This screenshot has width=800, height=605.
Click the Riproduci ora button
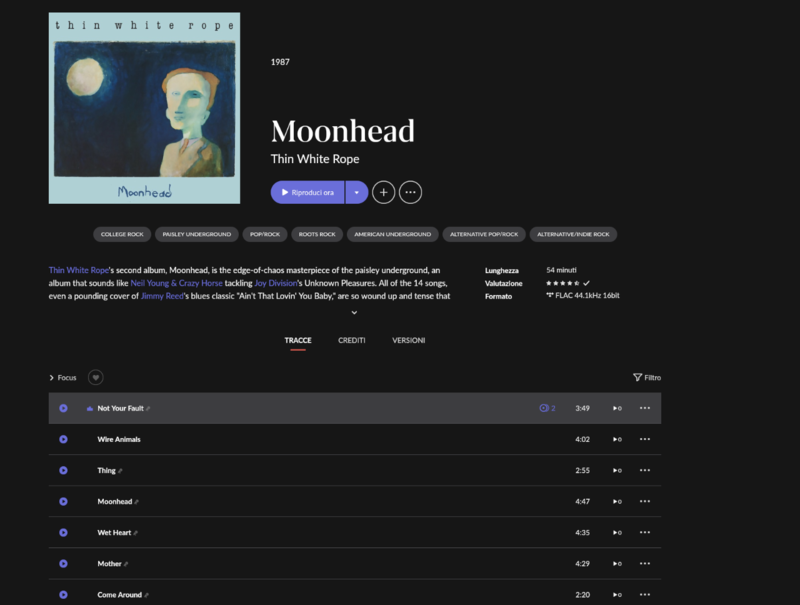(x=307, y=192)
